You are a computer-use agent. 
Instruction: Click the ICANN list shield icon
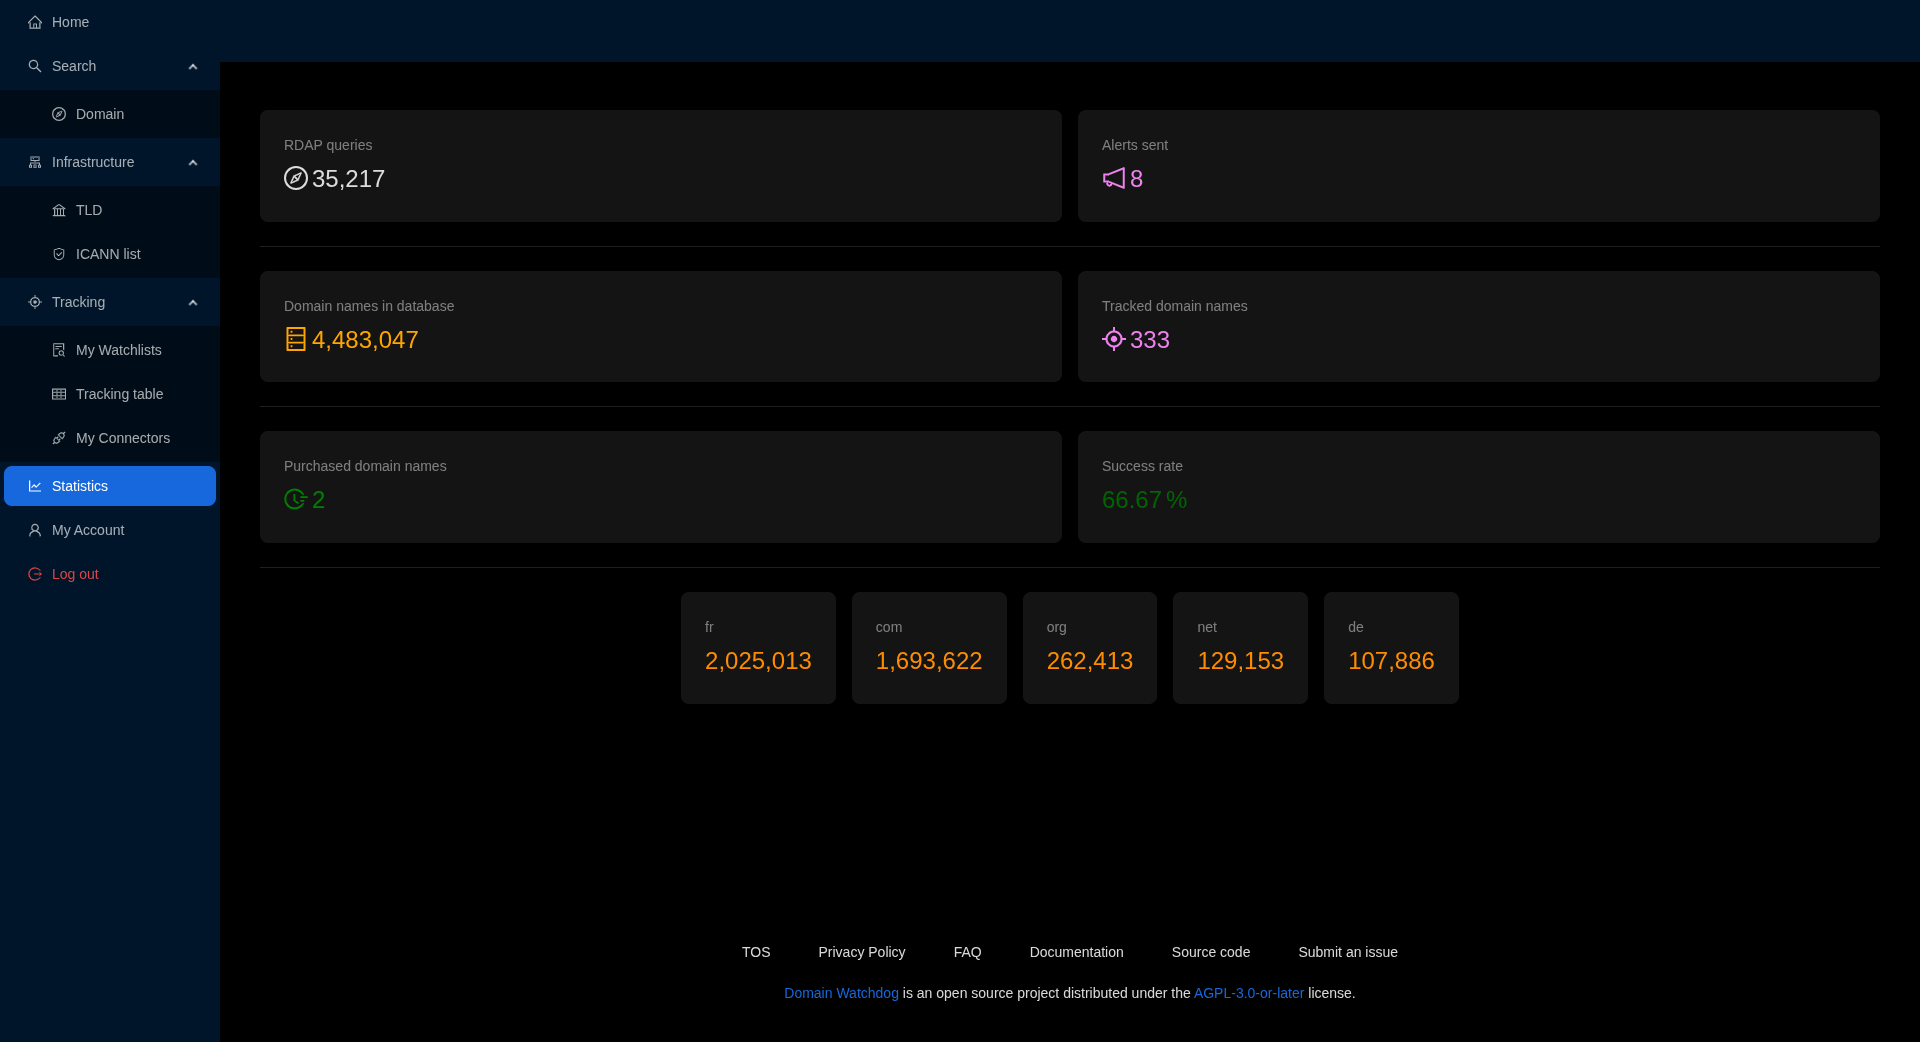click(59, 254)
